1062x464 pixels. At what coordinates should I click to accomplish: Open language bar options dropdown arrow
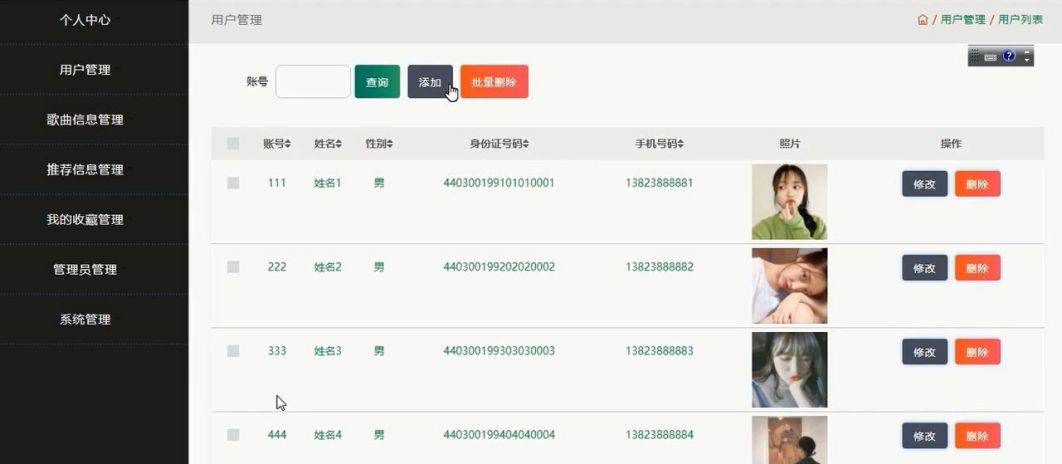1027,60
